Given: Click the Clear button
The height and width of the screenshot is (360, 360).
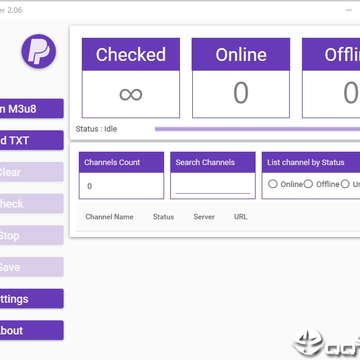Looking at the screenshot, I should pos(31,172).
